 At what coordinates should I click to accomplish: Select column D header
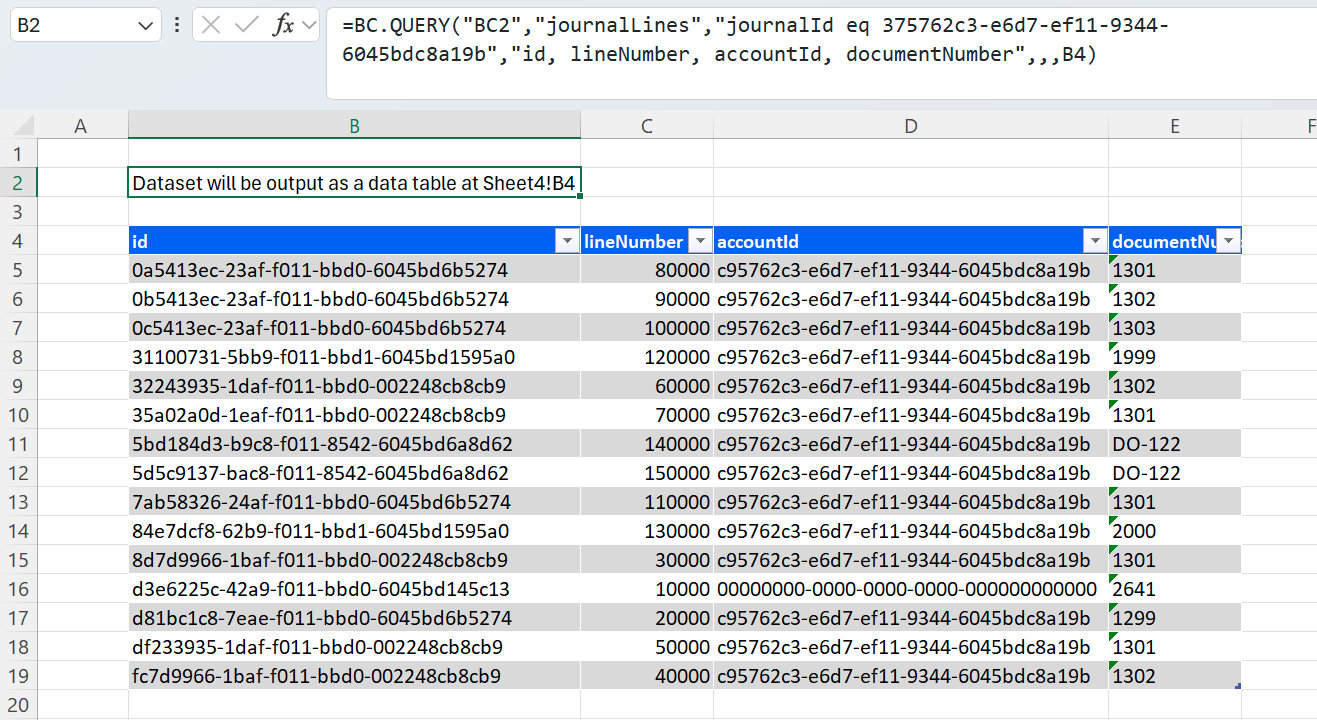pyautogui.click(x=910, y=126)
